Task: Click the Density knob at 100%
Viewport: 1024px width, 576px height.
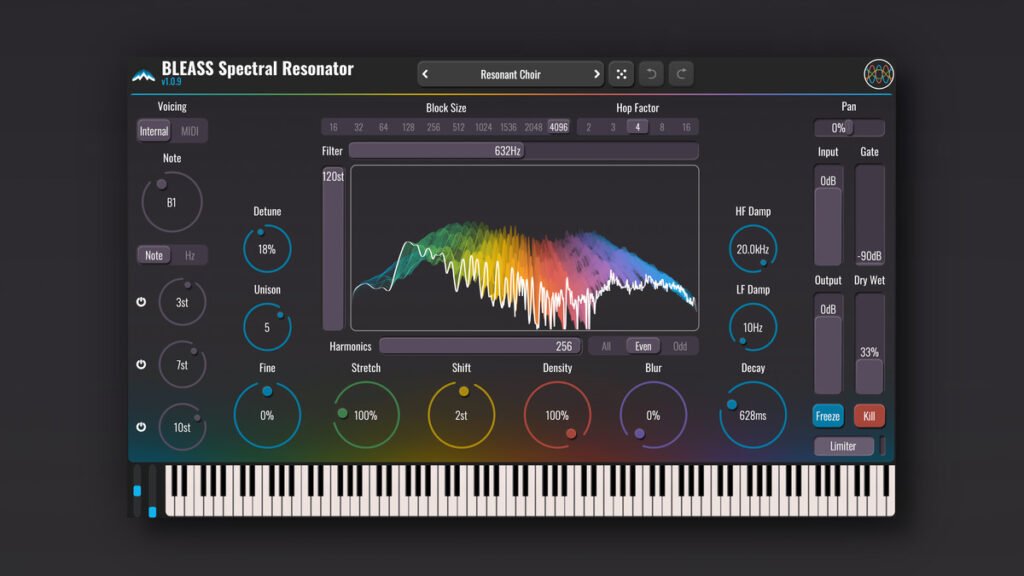Action: (557, 415)
